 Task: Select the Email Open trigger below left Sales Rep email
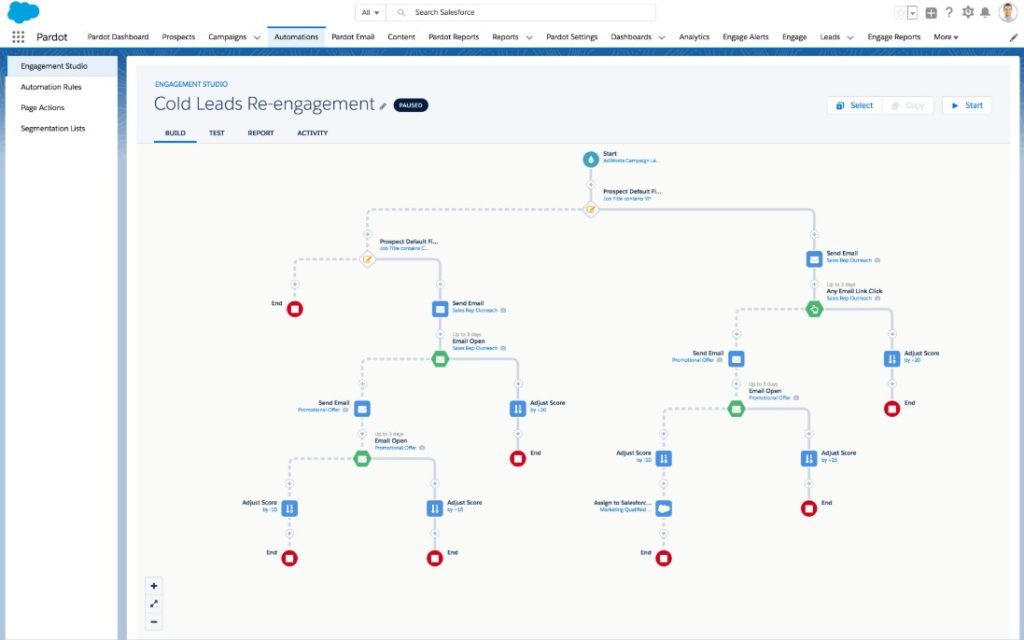[440, 359]
